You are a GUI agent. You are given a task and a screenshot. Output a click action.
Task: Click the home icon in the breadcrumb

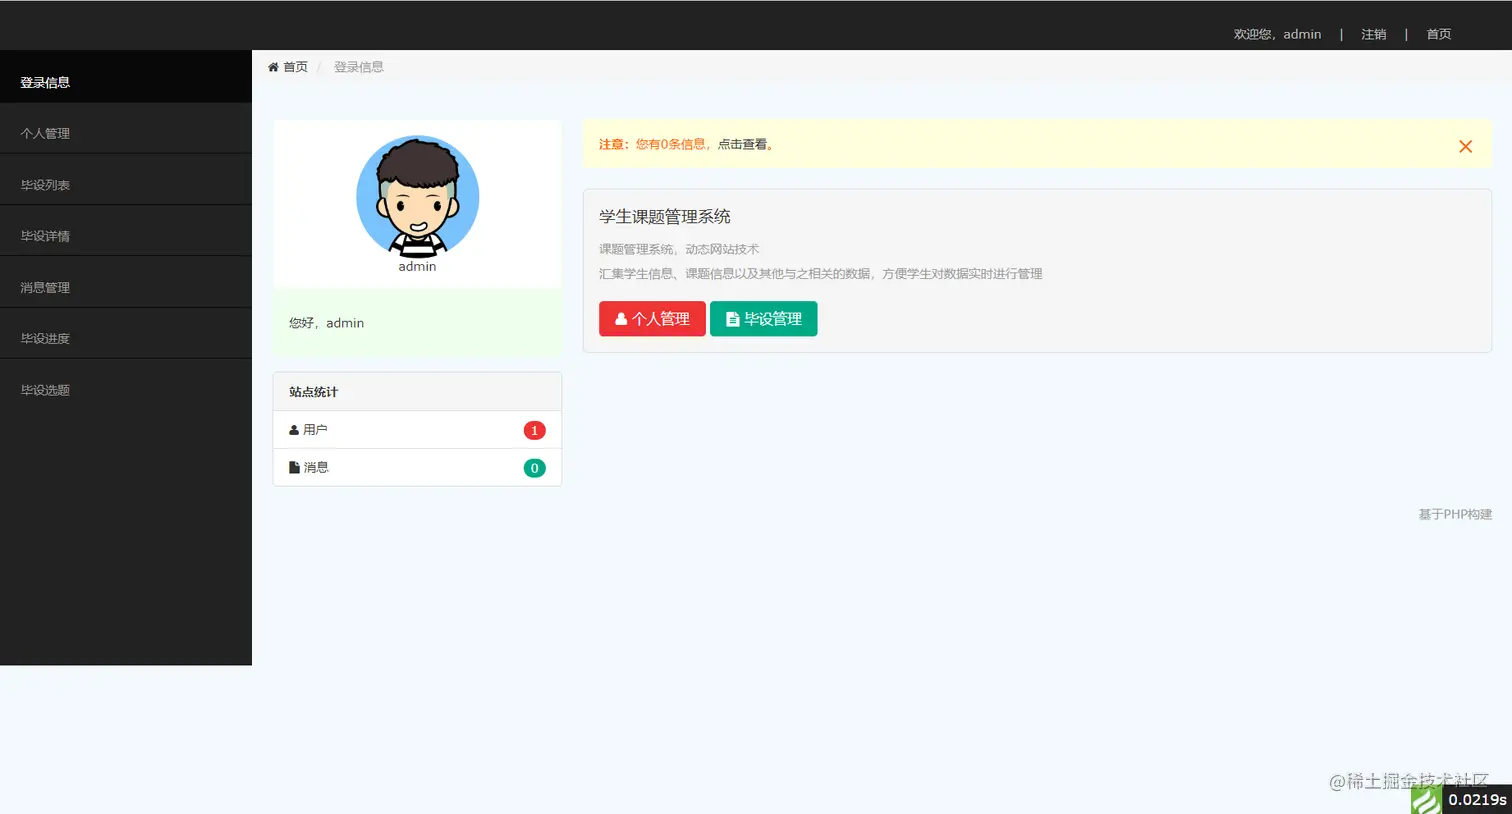pos(272,66)
